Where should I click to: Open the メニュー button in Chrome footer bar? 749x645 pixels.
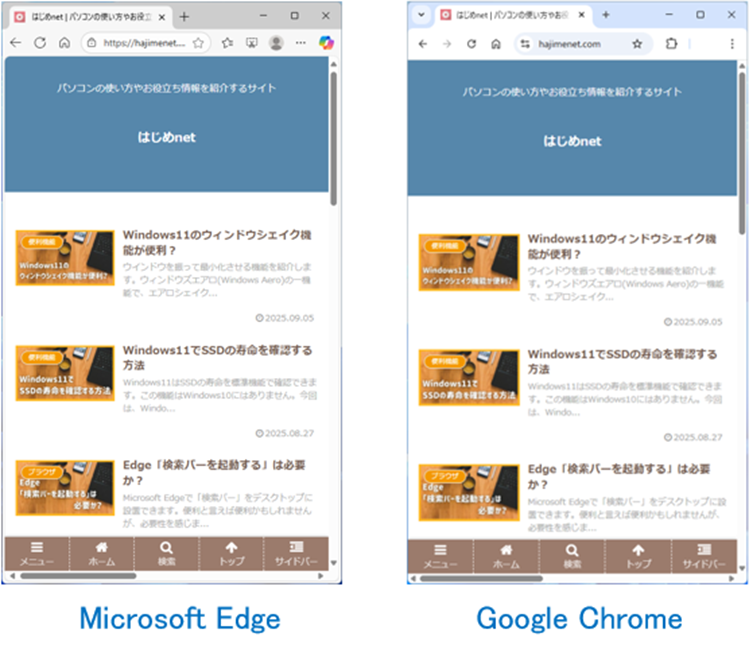click(x=440, y=557)
